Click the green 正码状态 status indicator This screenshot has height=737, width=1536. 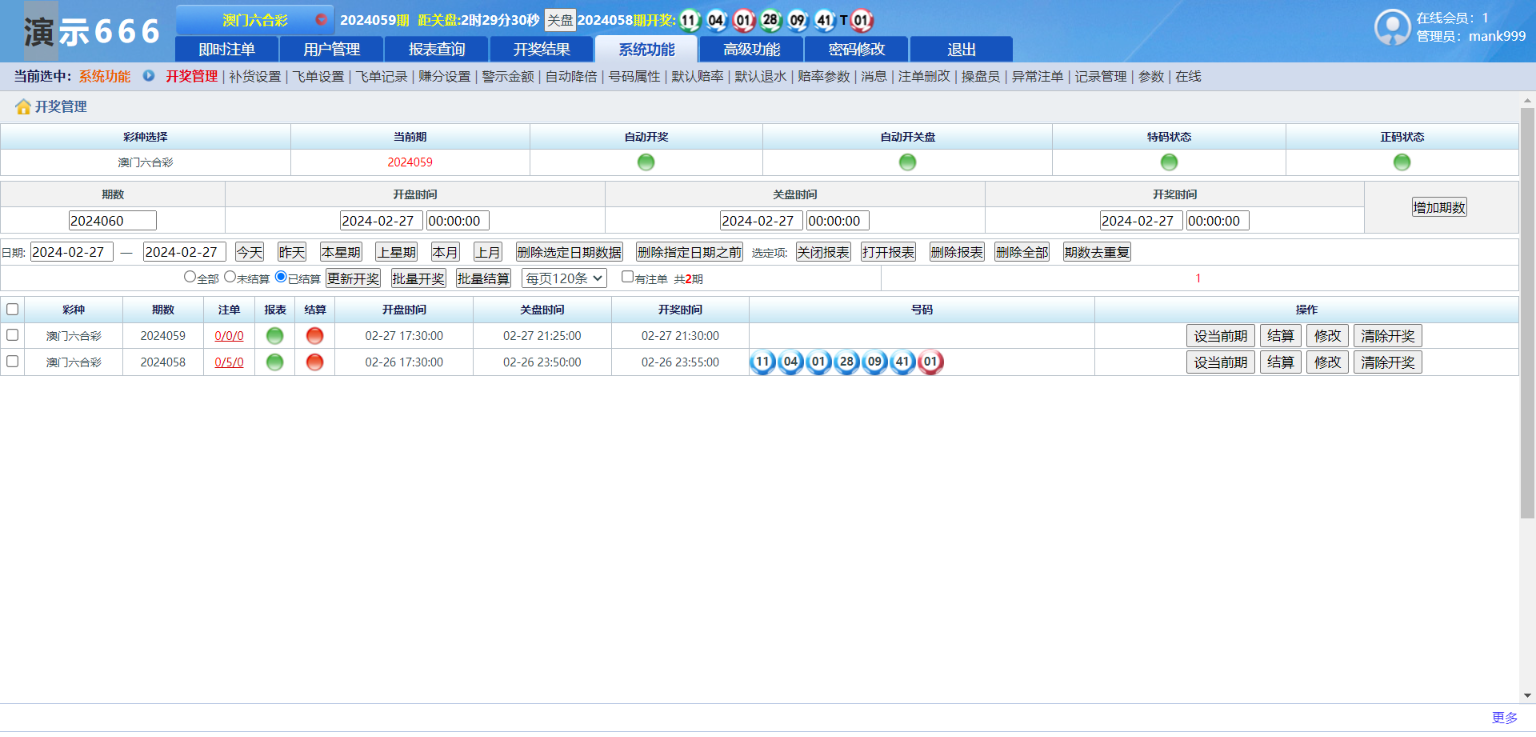(x=1402, y=162)
